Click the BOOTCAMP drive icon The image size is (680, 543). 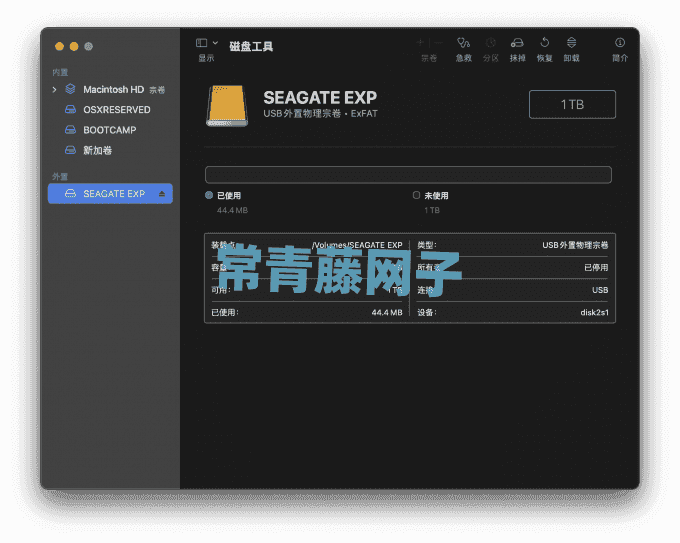pyautogui.click(x=70, y=130)
